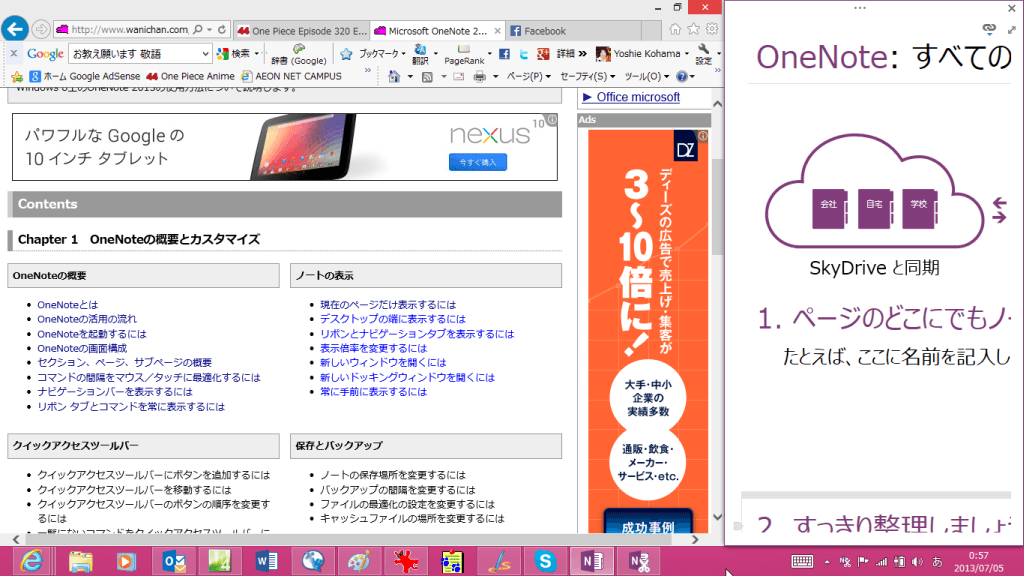Open the OneNoteとは link
The width and height of the screenshot is (1024, 576).
coord(67,305)
